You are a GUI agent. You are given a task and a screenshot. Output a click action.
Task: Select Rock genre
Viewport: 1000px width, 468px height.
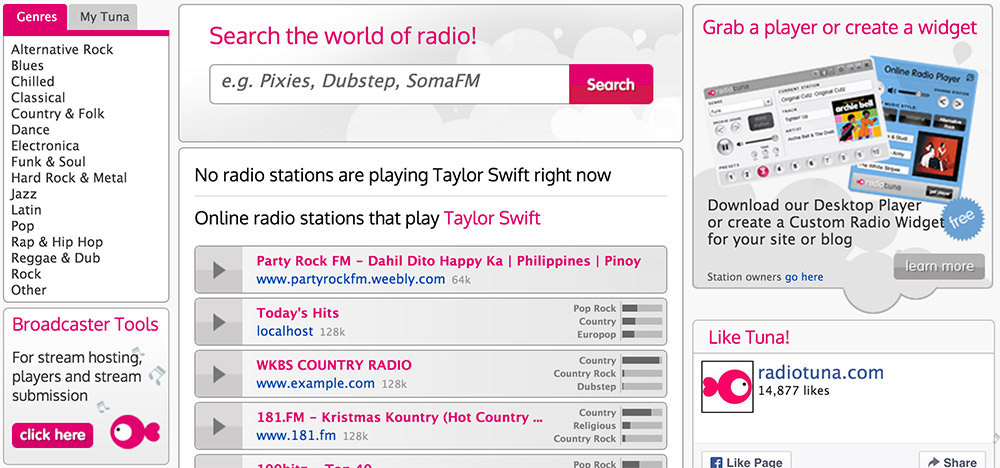26,274
